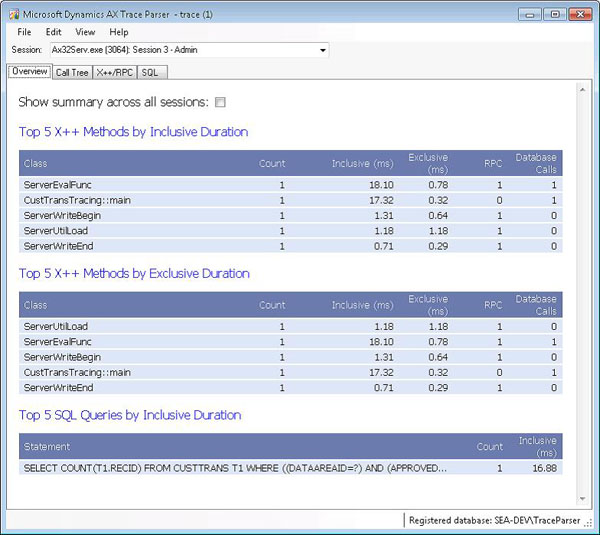
Task: Sort by Inclusive (ms) column in first table
Action: [x=363, y=163]
